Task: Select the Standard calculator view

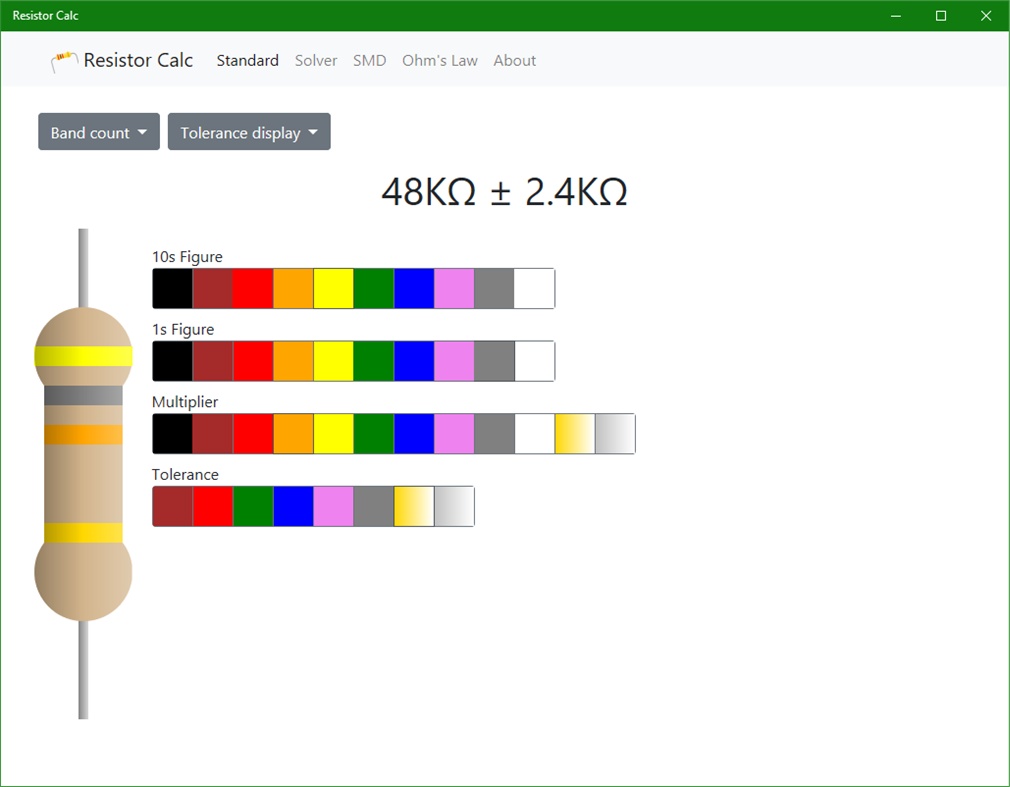Action: click(247, 60)
